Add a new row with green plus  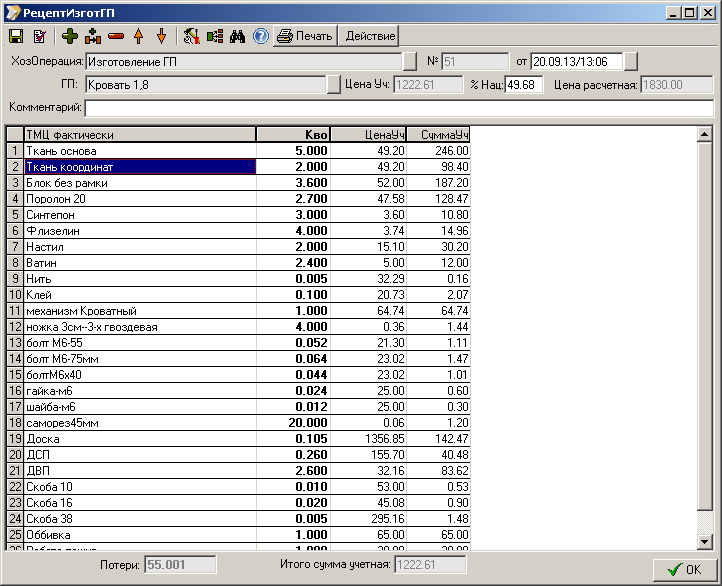coord(70,36)
